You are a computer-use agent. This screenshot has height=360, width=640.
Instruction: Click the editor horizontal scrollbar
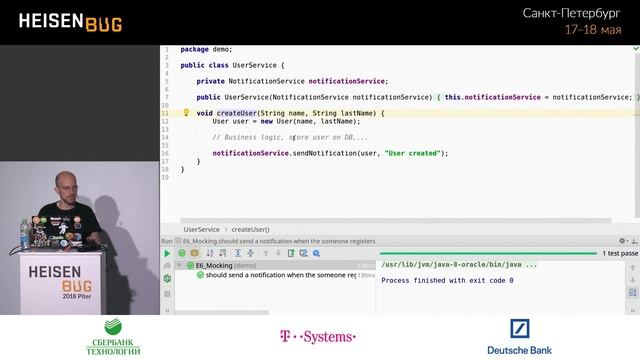(x=396, y=220)
